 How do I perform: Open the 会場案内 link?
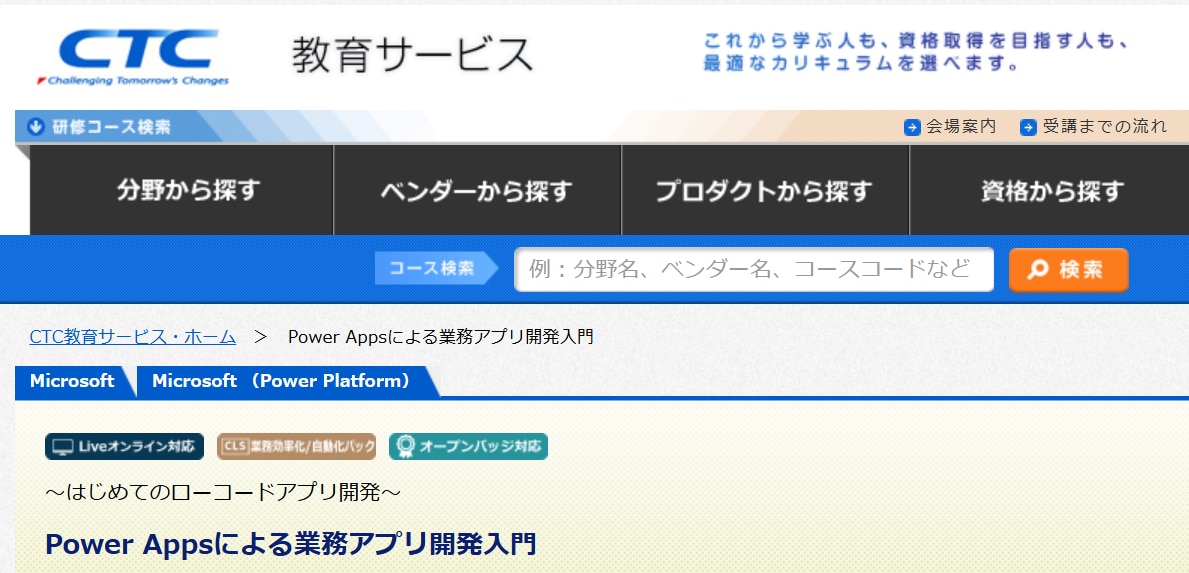(961, 127)
